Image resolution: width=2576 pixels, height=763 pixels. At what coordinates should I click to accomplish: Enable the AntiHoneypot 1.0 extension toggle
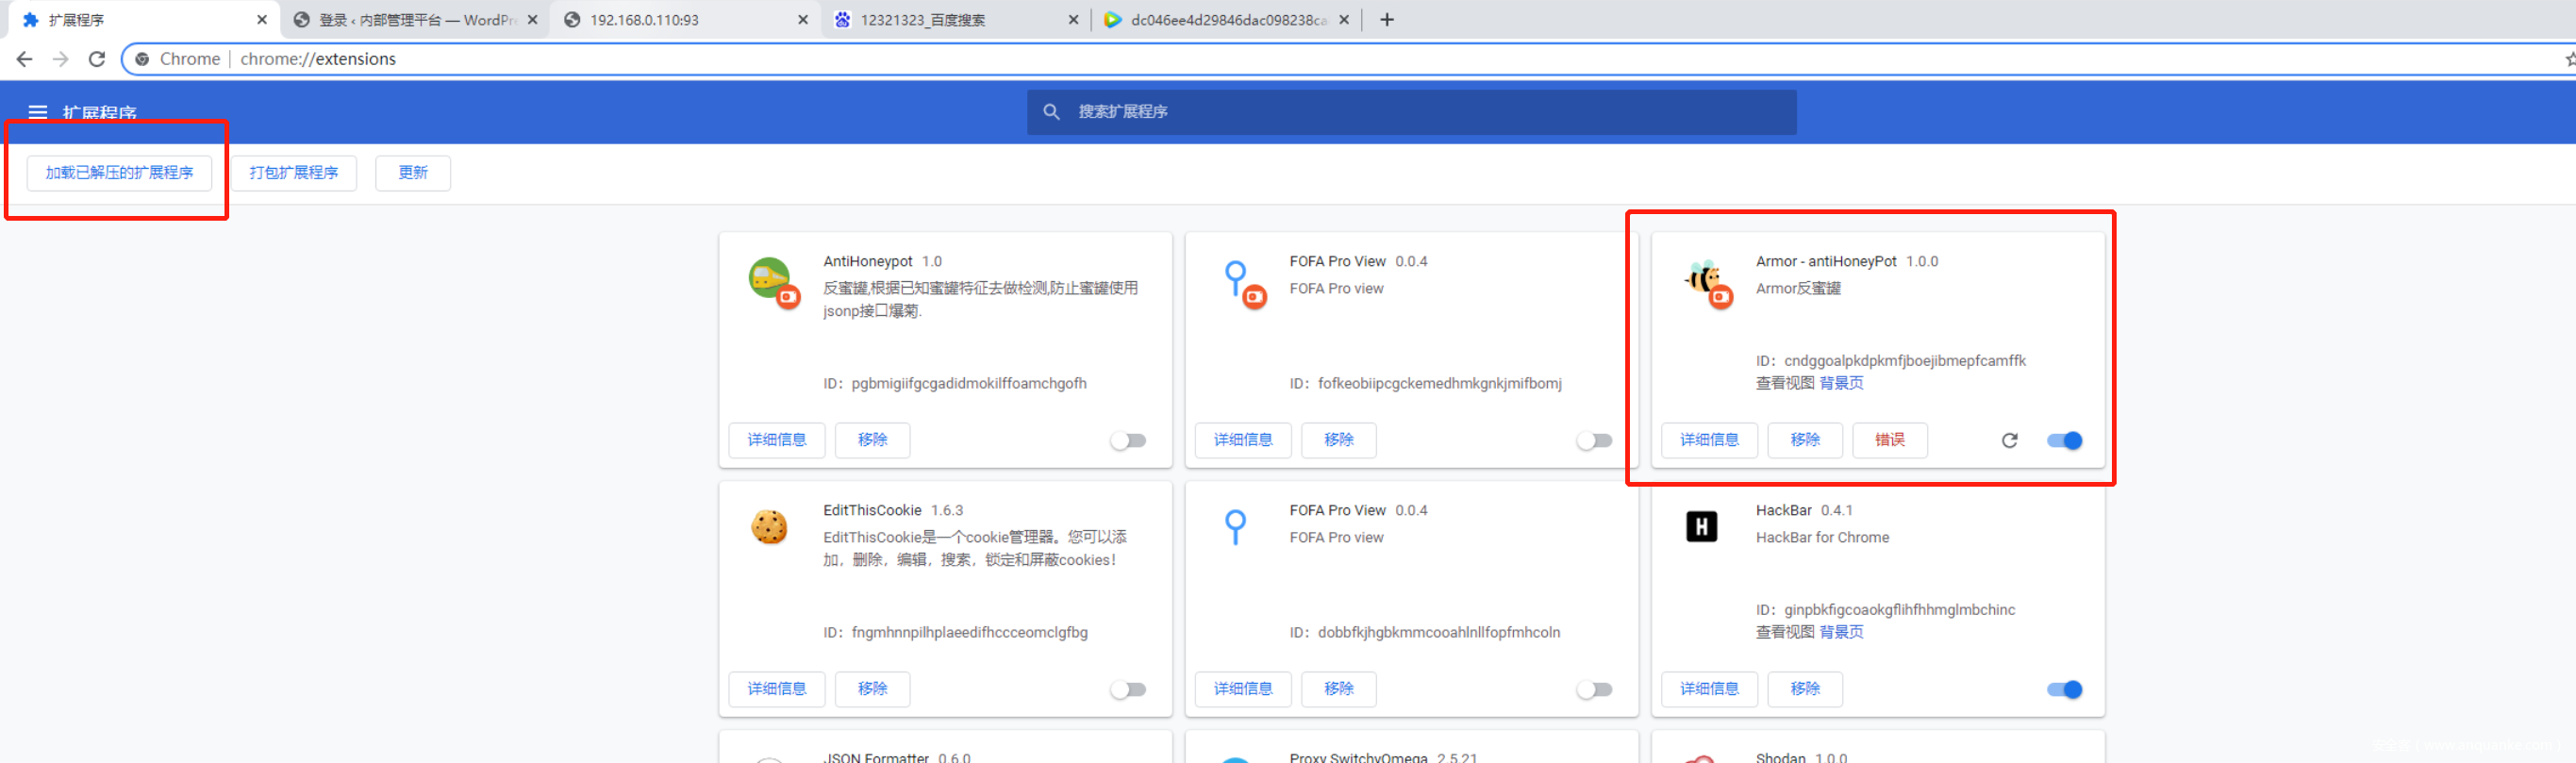click(x=1128, y=440)
